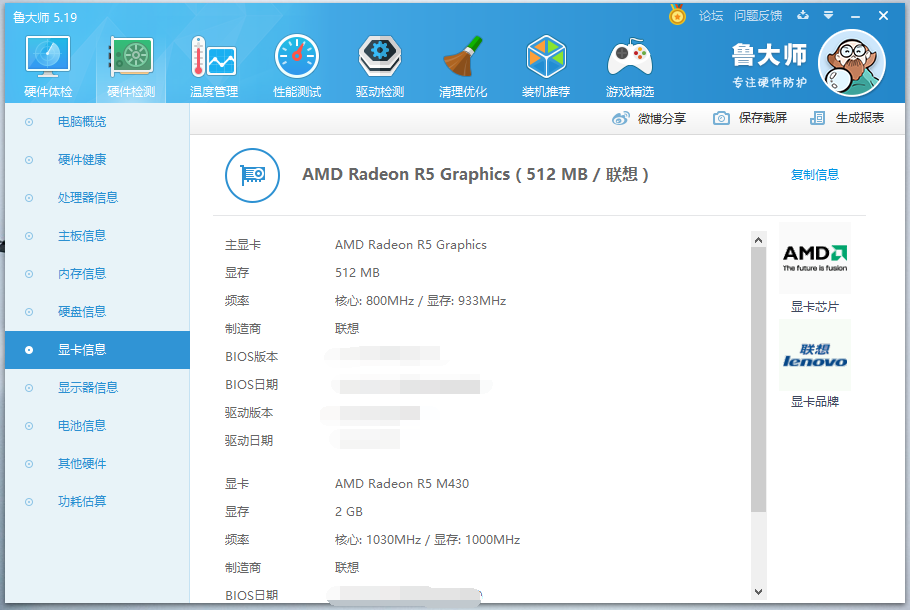The width and height of the screenshot is (910, 610).
Task: Click scrollbar up arrow in details list
Action: [x=758, y=239]
